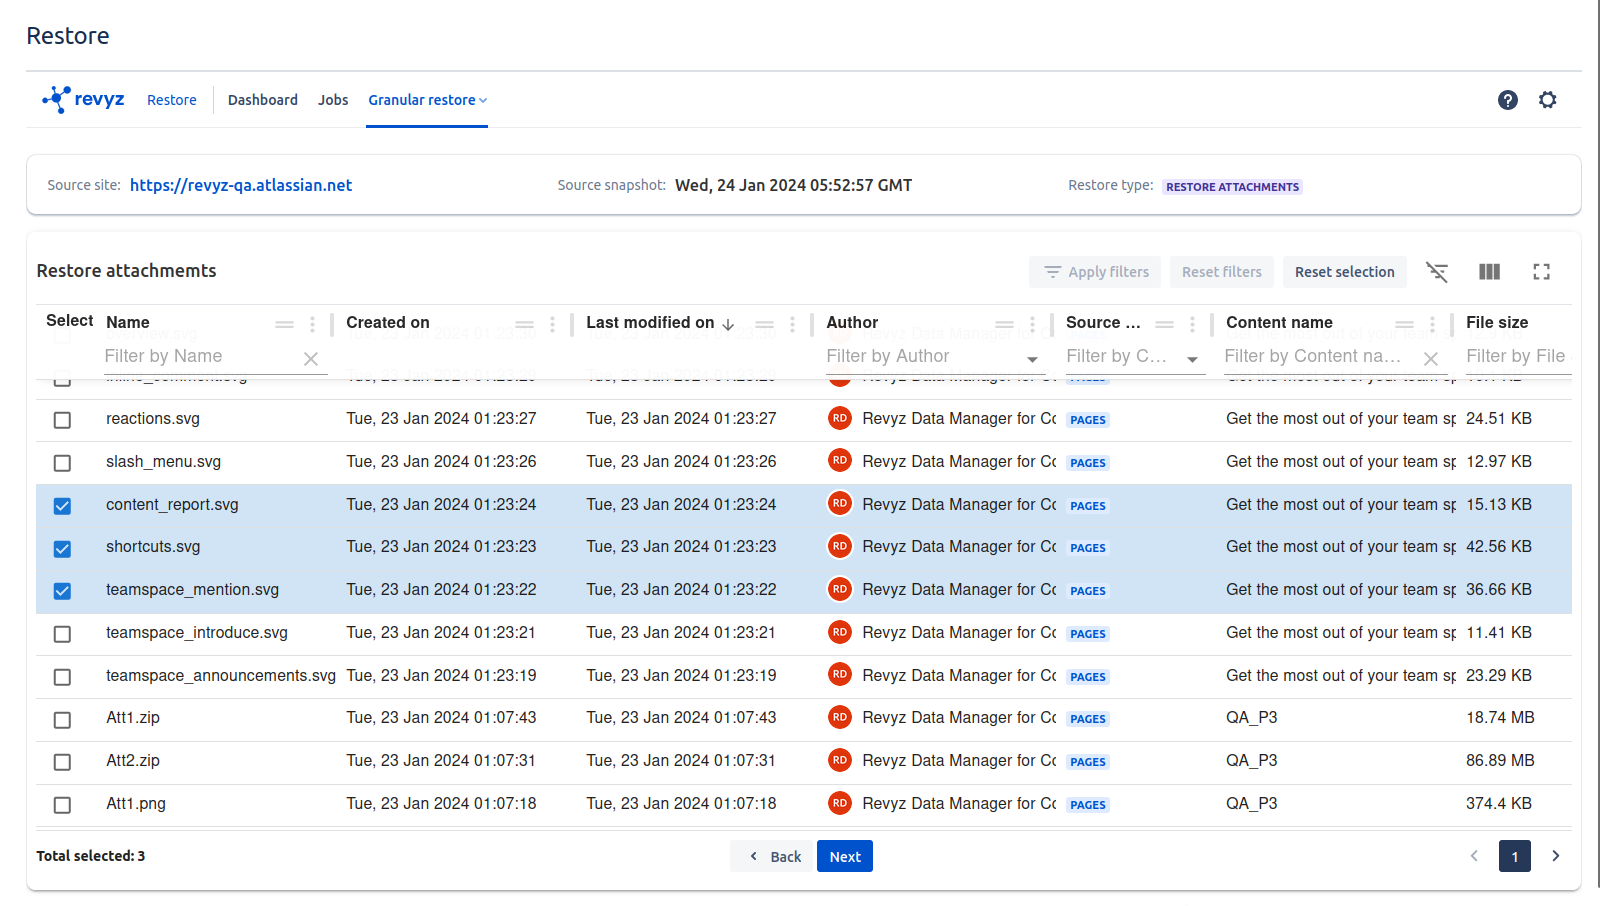This screenshot has width=1600, height=906.
Task: Open the help question mark icon
Action: pyautogui.click(x=1507, y=100)
